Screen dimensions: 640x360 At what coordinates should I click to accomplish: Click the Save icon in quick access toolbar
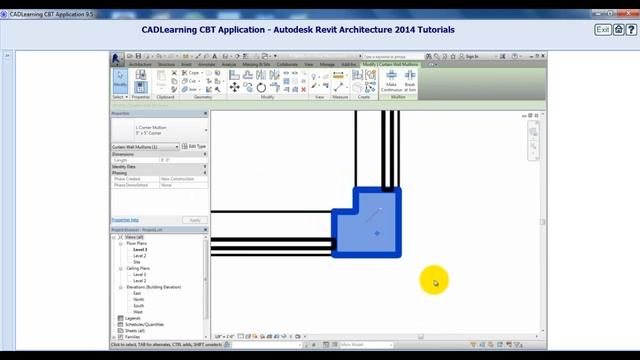[x=138, y=56]
